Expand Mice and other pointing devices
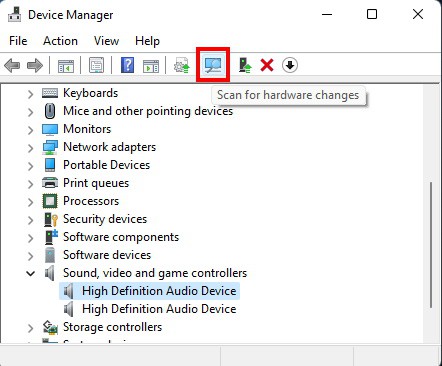This screenshot has height=366, width=442. tap(30, 112)
